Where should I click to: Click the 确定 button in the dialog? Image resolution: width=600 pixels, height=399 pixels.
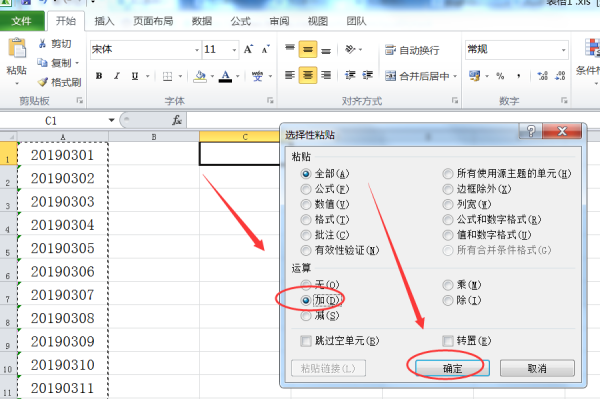(x=452, y=368)
